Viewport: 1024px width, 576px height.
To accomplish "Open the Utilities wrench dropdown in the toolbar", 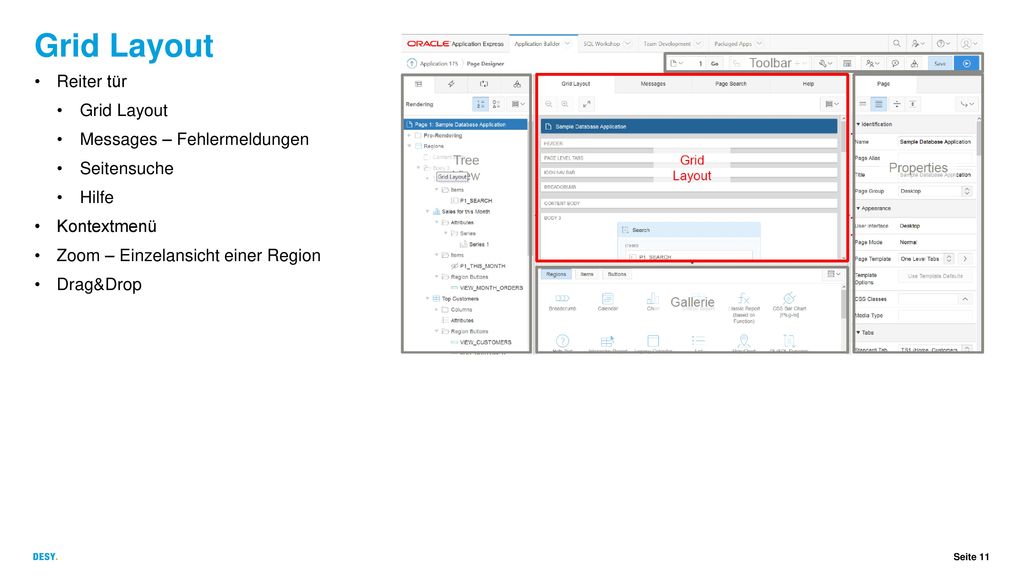I will point(825,63).
